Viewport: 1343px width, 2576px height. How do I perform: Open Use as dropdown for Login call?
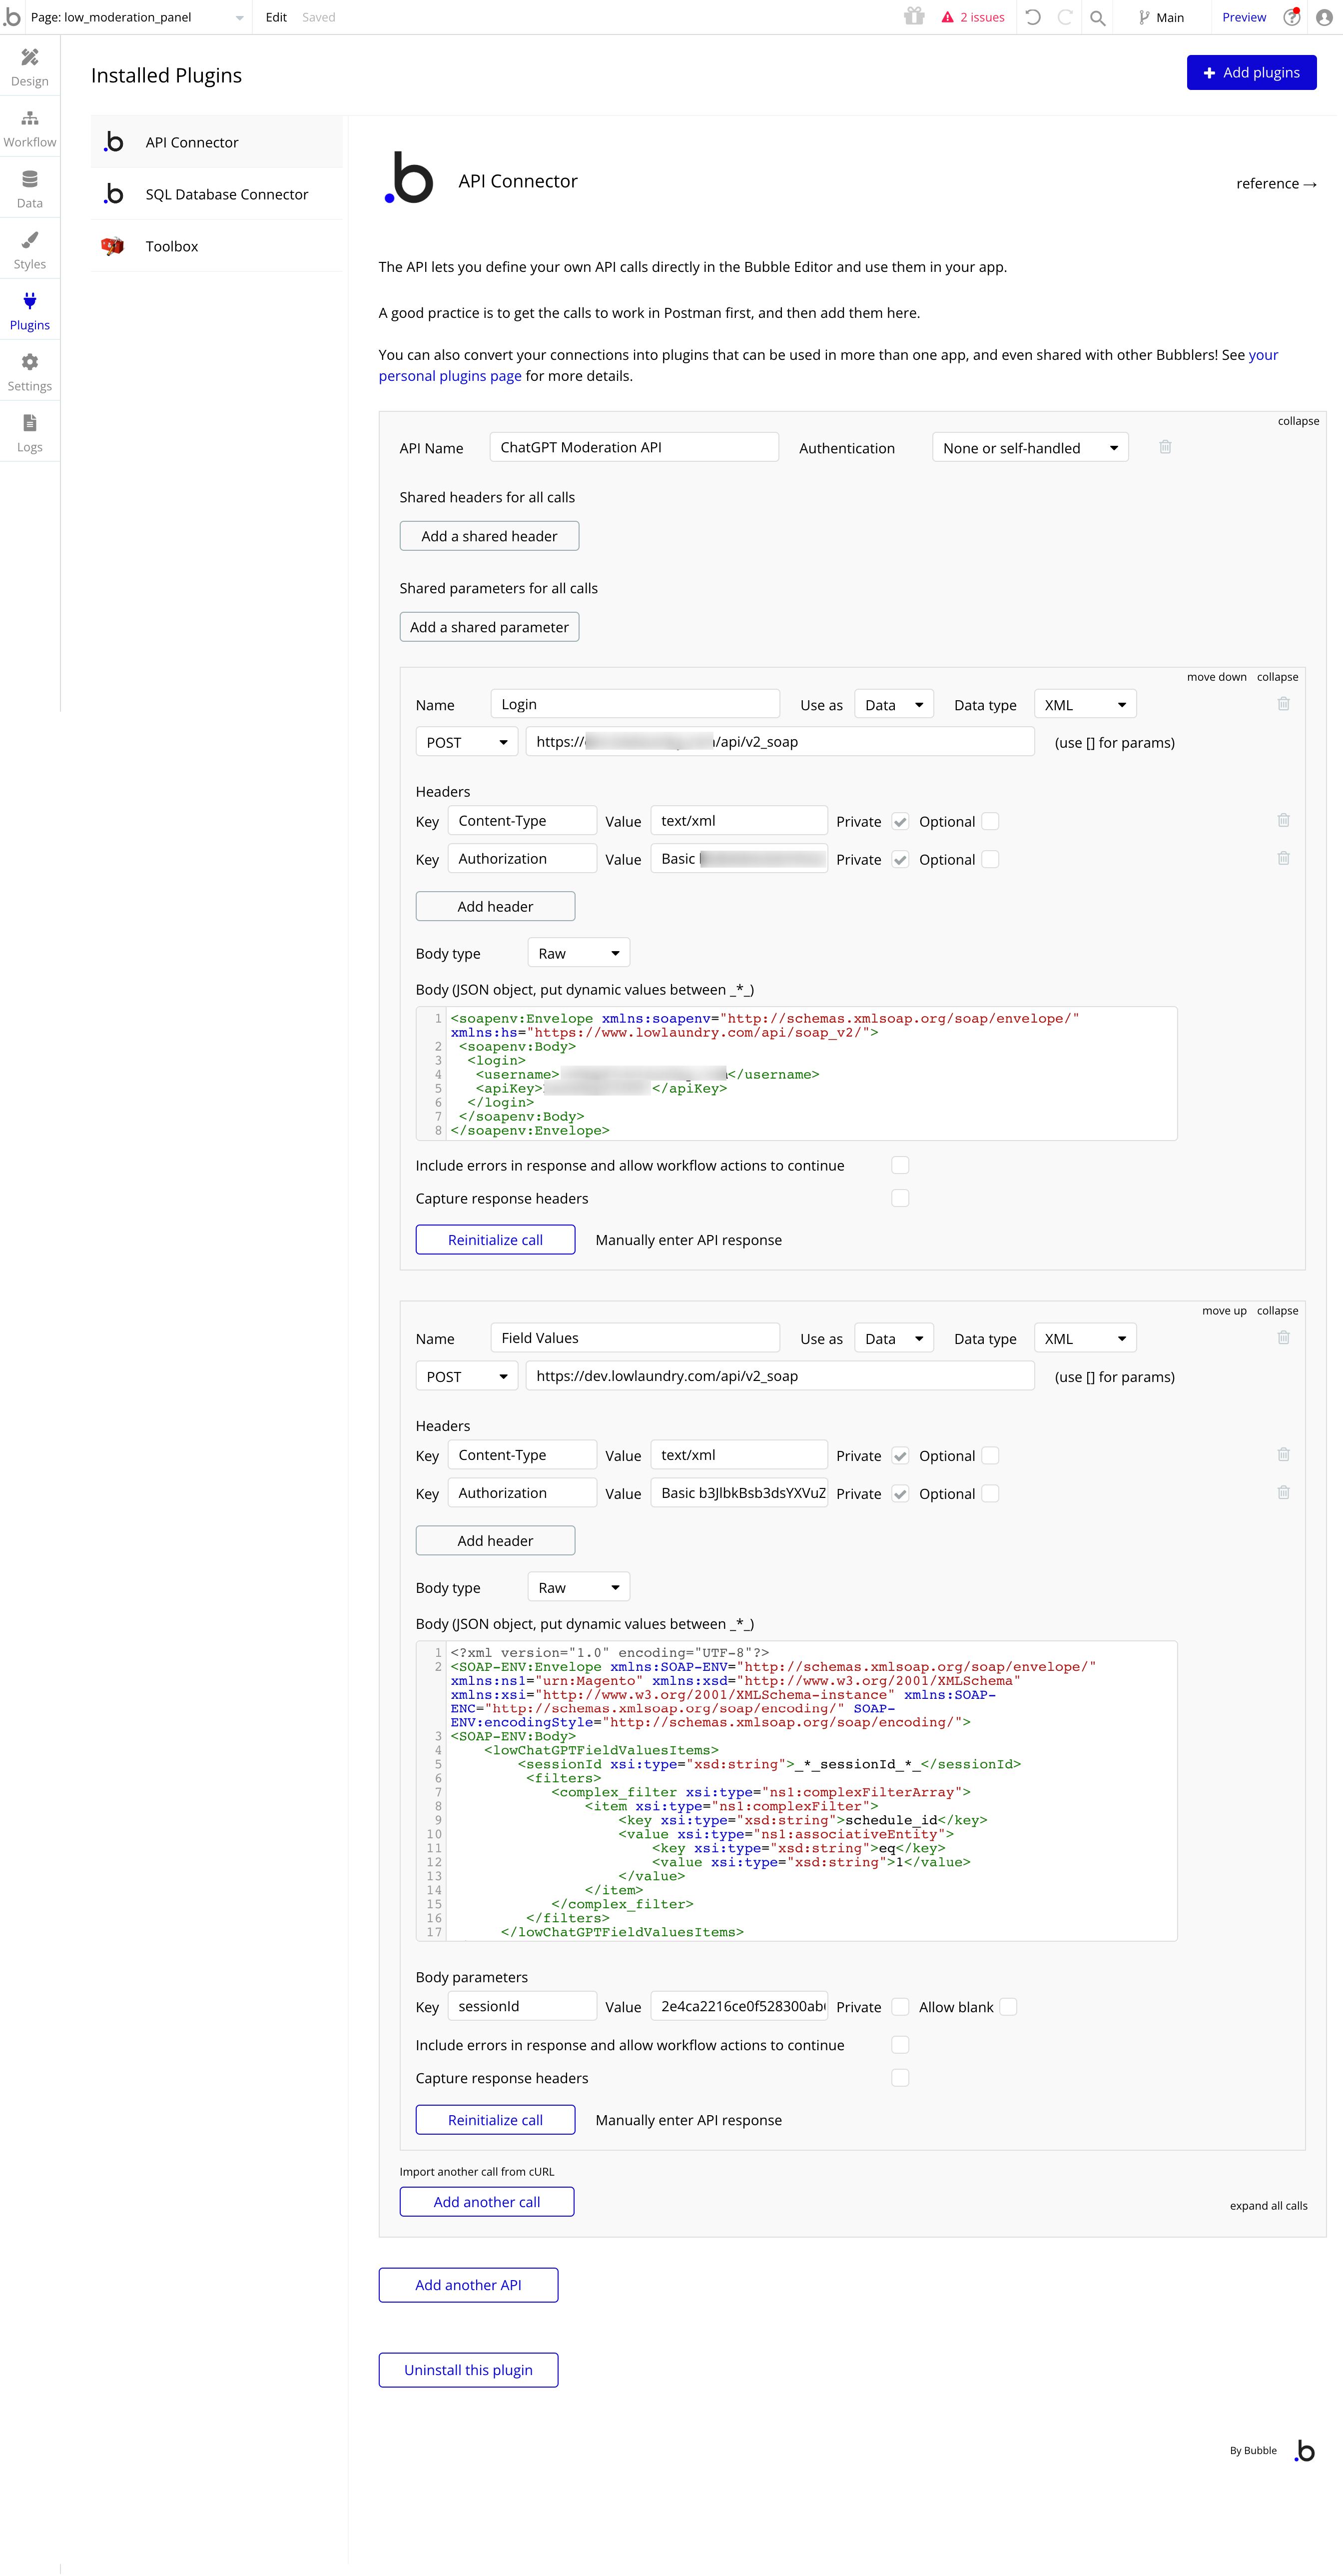coord(894,705)
